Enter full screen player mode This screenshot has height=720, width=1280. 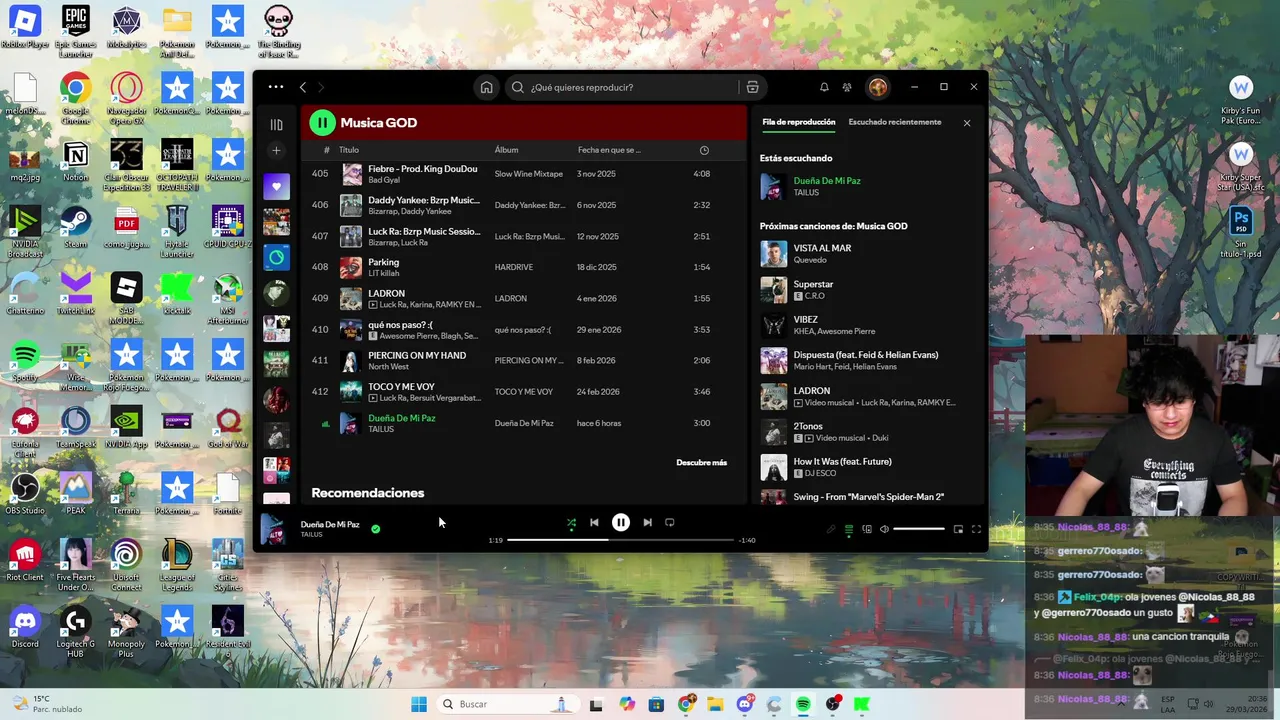[976, 529]
